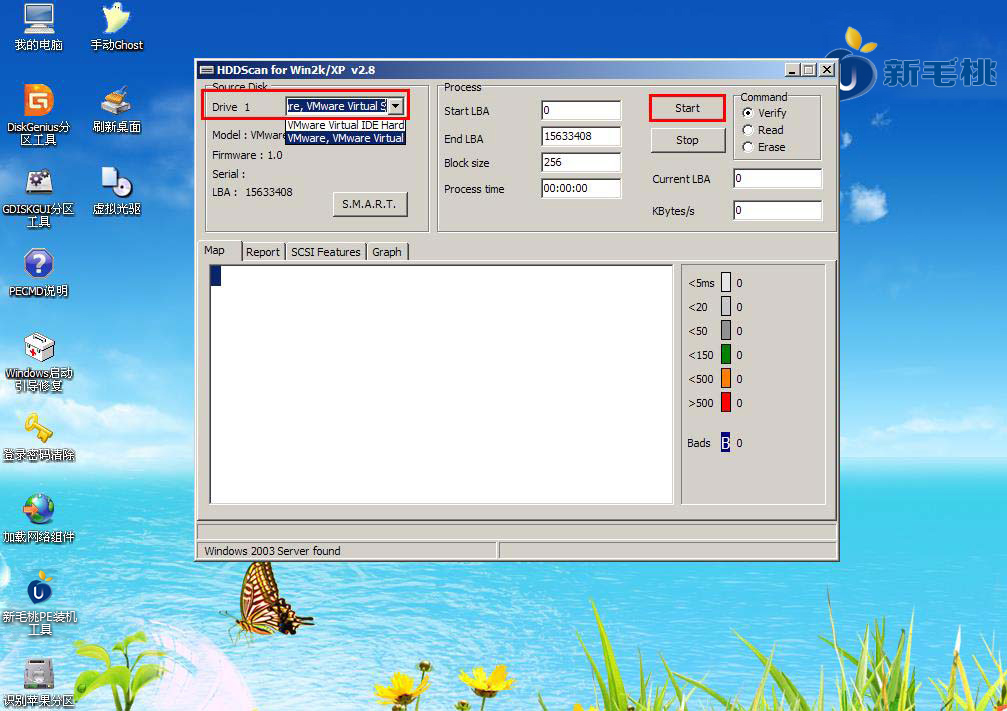The image size is (1007, 711).
Task: Open the PECMD说明 help icon
Action: 39,273
